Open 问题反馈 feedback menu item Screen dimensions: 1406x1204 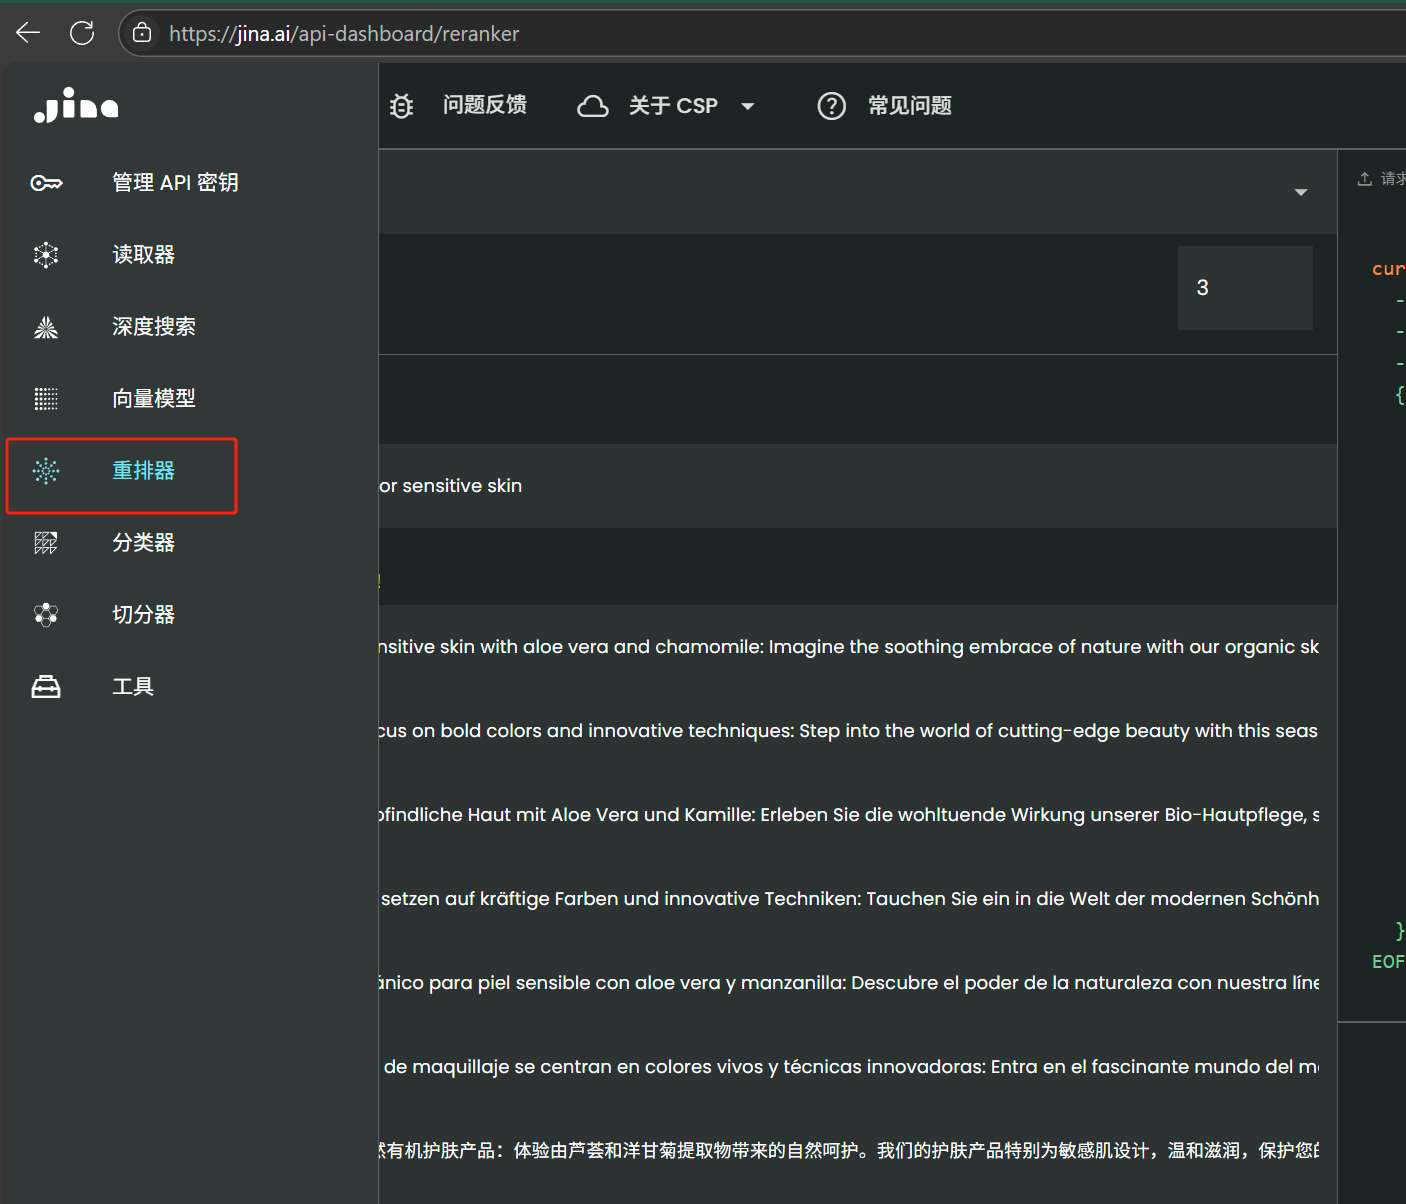point(484,106)
